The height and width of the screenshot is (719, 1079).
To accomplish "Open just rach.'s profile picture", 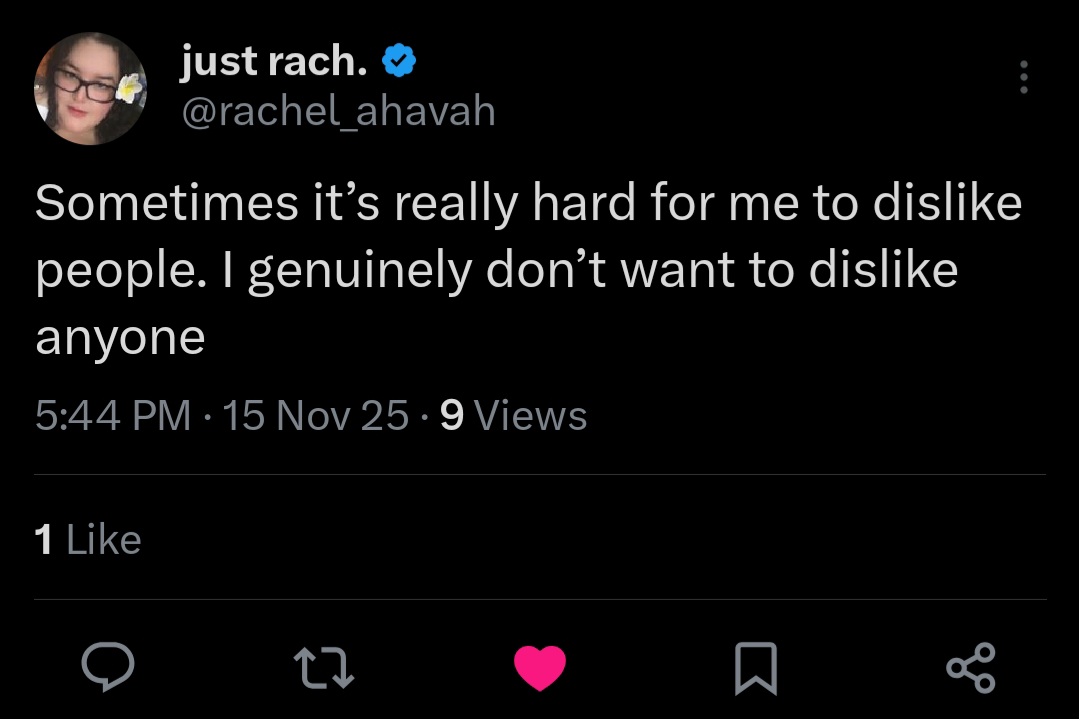I will click(90, 89).
